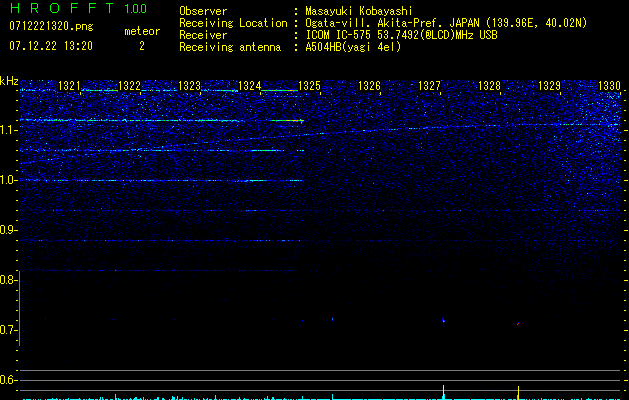Viewport: 629px width, 400px height.
Task: Click the date stamp 07.12.22 13:20
Action: click(51, 46)
